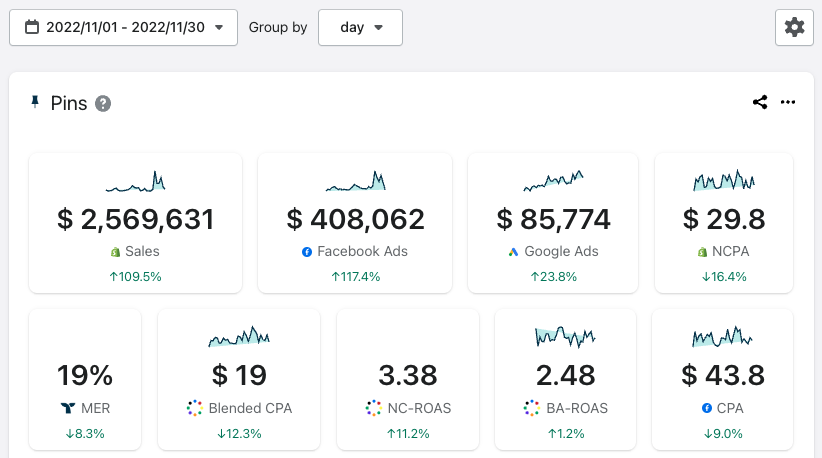
Task: Click the NC-ROAS label
Action: pyautogui.click(x=419, y=408)
